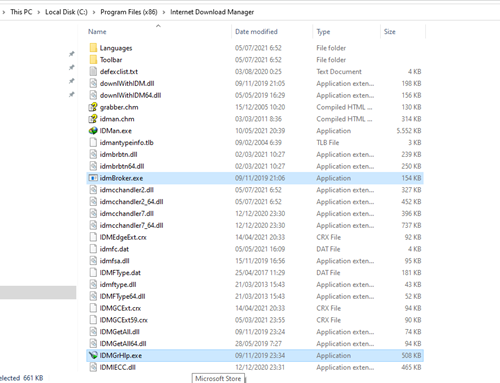This screenshot has width=500, height=383.
Task: Expand chevron after Program Files (x86) breadcrumb
Action: tap(164, 12)
